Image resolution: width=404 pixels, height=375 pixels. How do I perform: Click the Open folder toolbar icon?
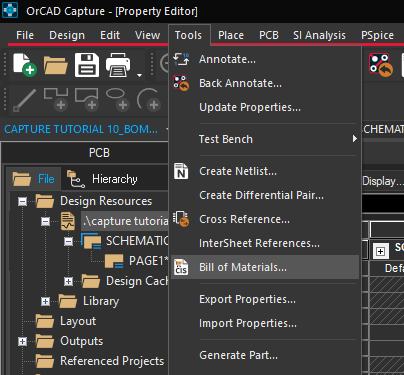55,65
